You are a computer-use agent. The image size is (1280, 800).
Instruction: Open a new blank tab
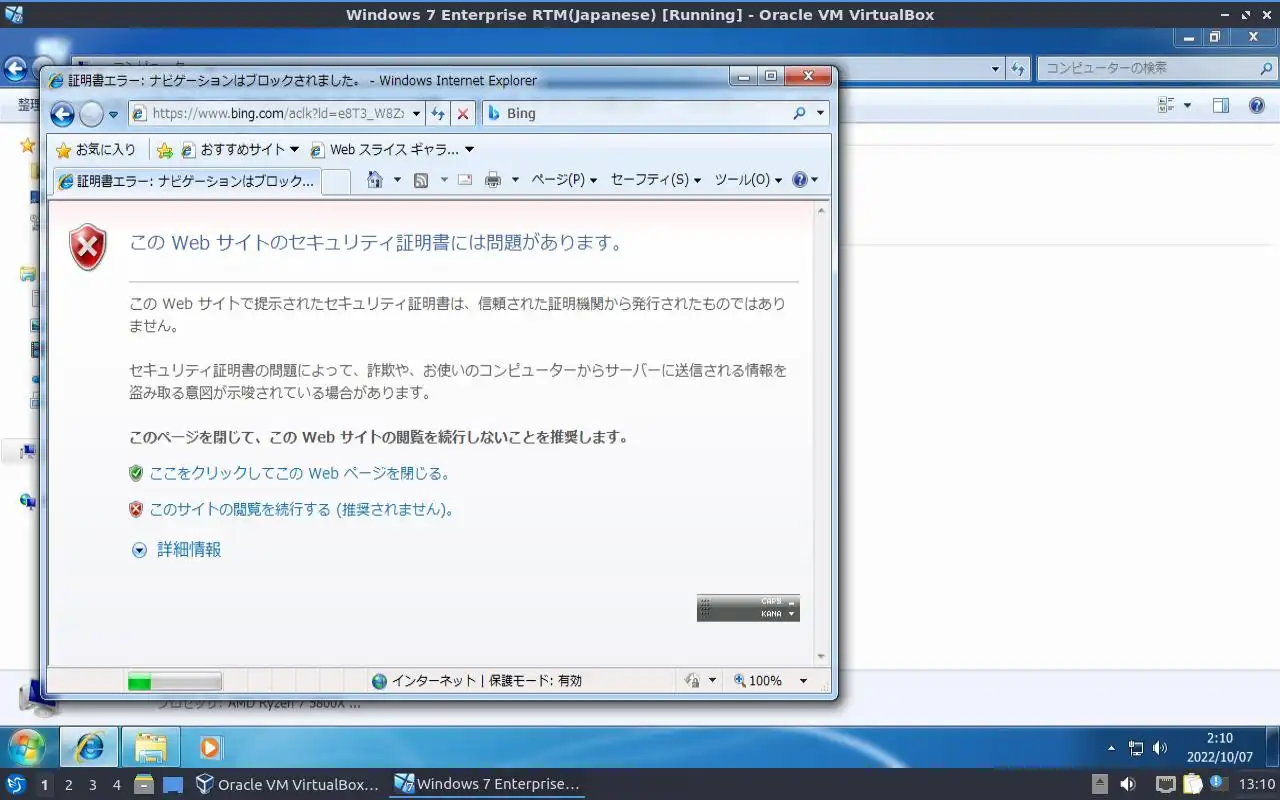(x=336, y=181)
